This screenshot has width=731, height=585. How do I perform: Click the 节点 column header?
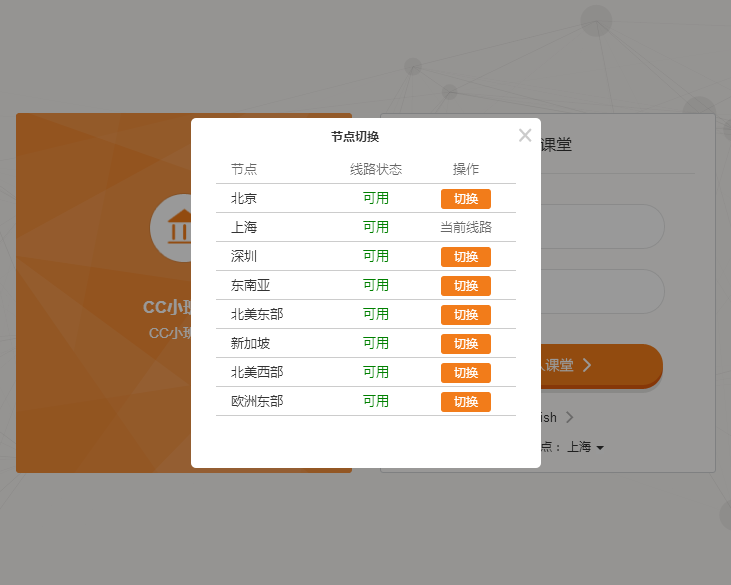tap(244, 169)
